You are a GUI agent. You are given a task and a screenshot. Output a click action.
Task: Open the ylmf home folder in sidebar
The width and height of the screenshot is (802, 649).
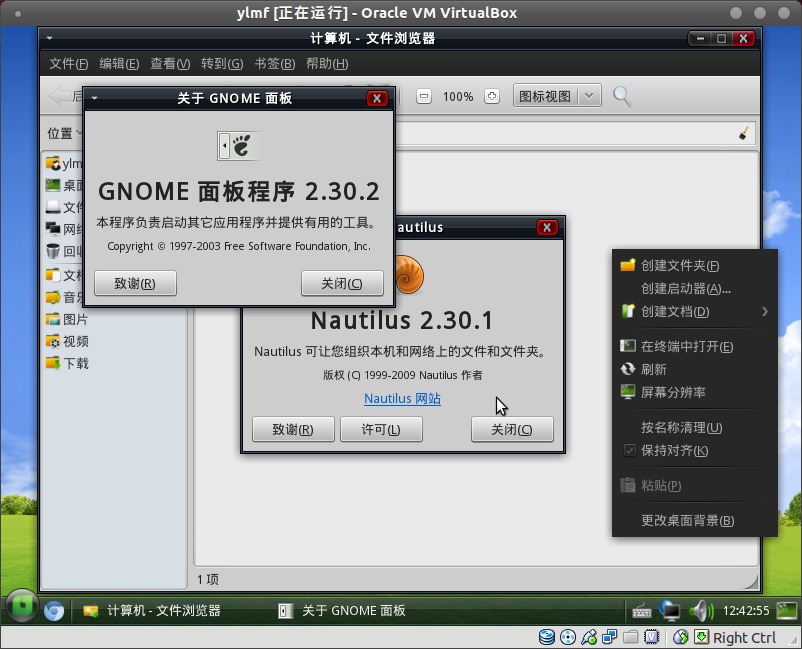point(63,164)
